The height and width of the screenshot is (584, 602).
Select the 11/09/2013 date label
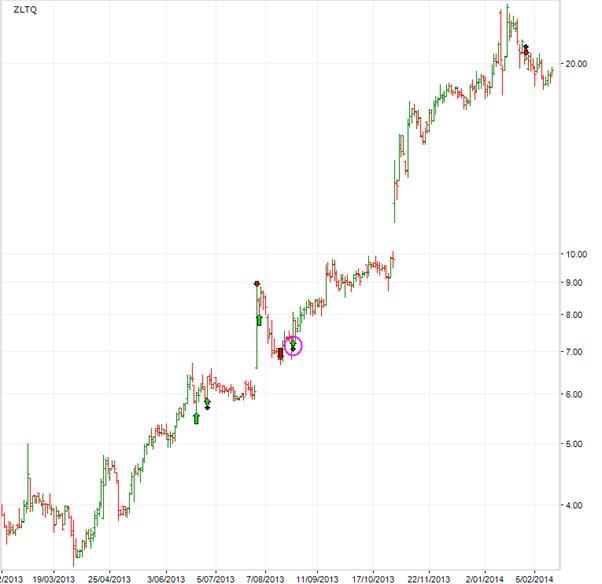click(318, 579)
